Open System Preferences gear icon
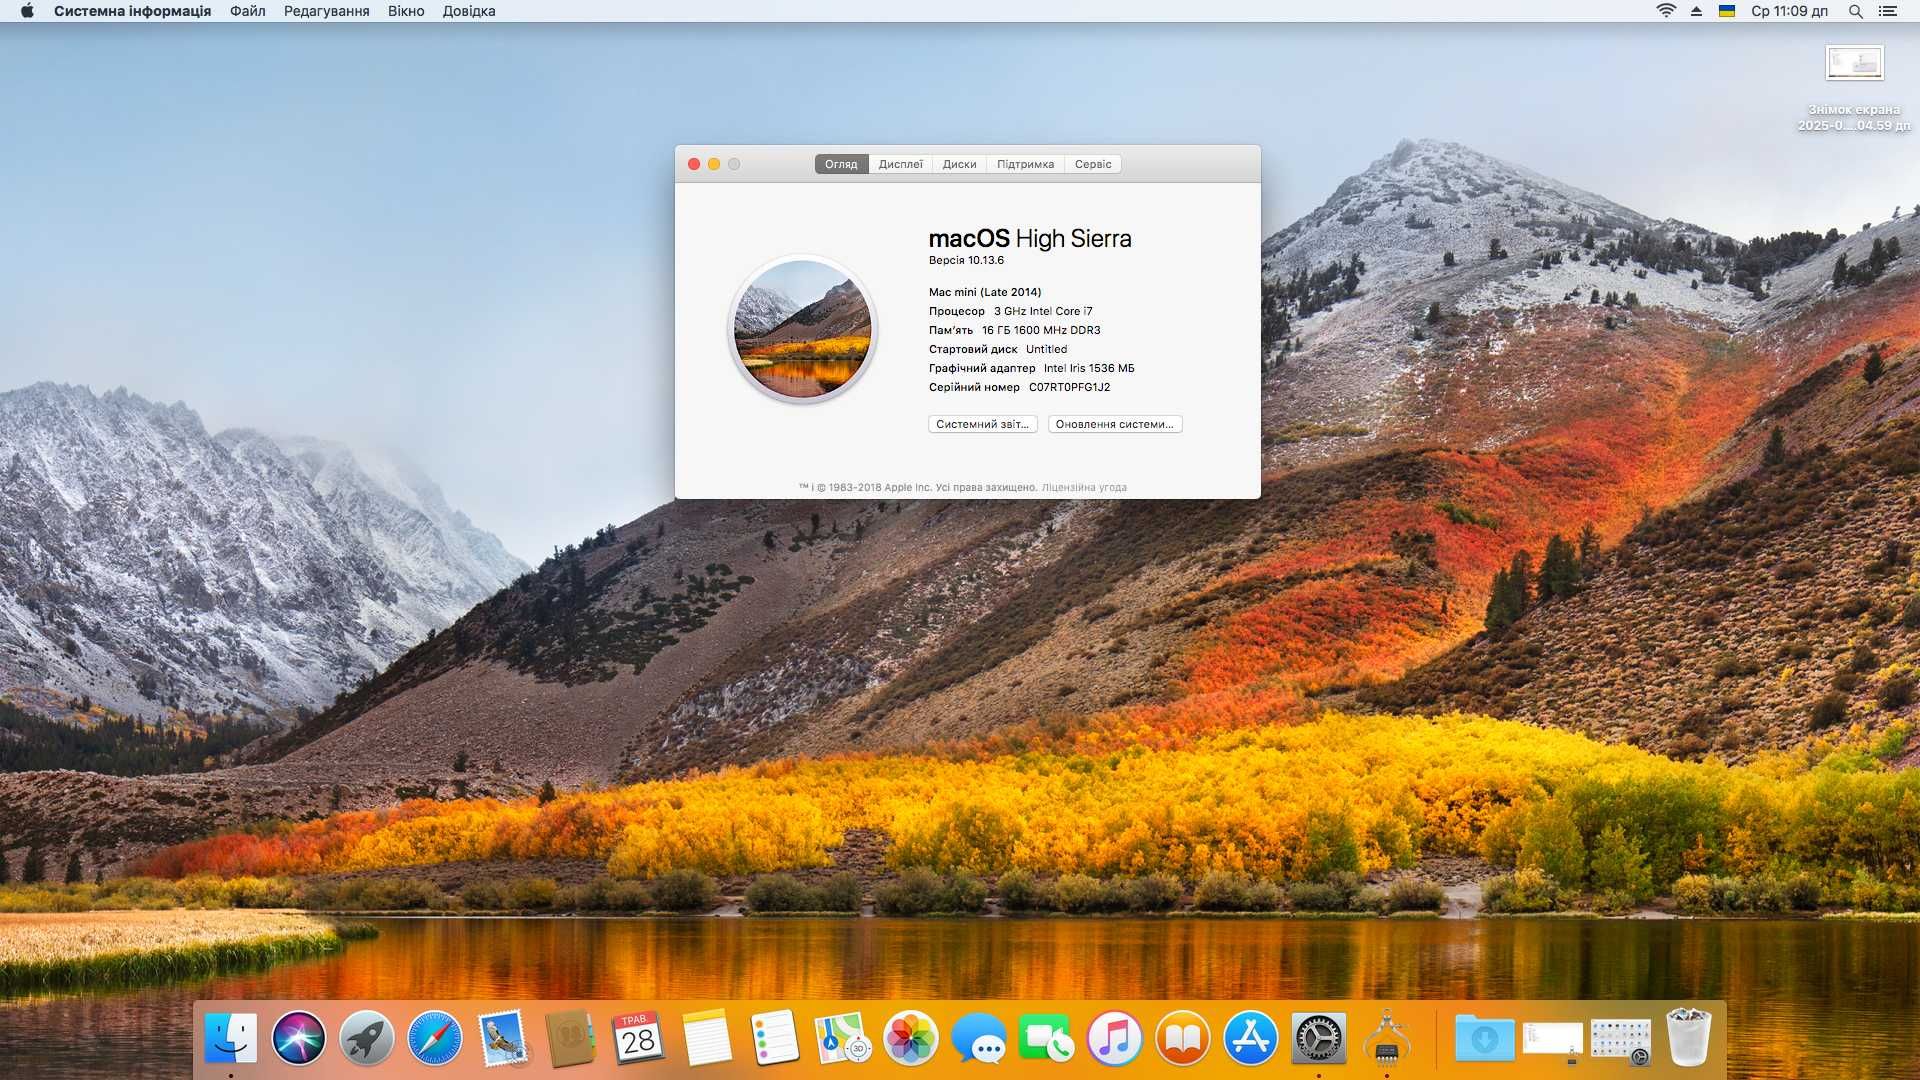This screenshot has height=1080, width=1920. [1319, 1038]
